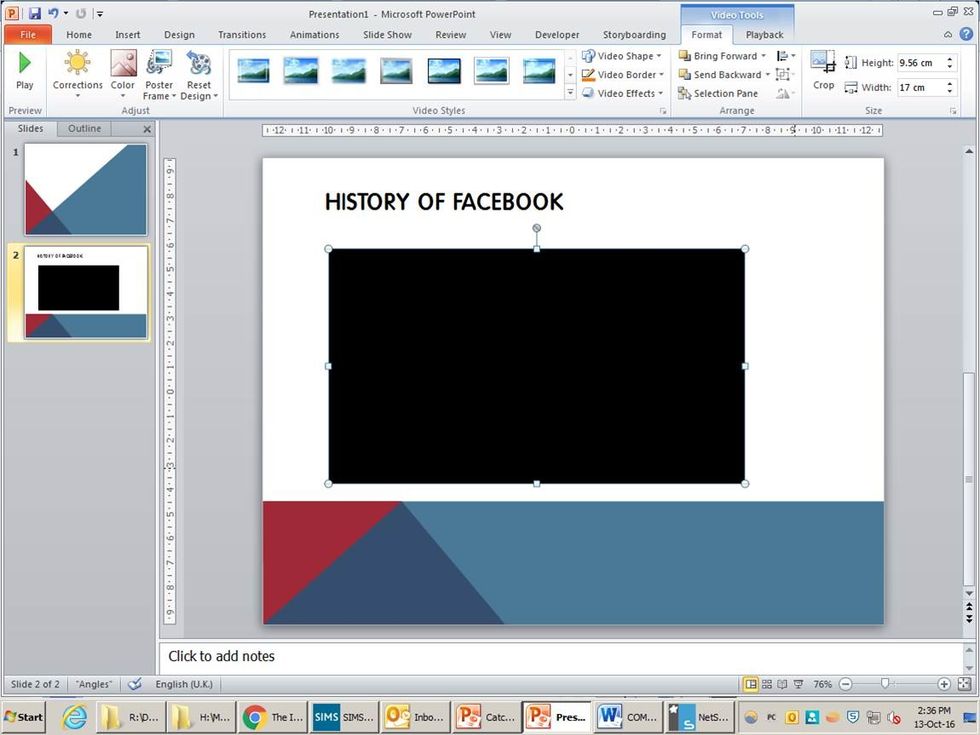Click the Save icon in Quick Access
Viewport: 980px width, 735px height.
pyautogui.click(x=35, y=13)
